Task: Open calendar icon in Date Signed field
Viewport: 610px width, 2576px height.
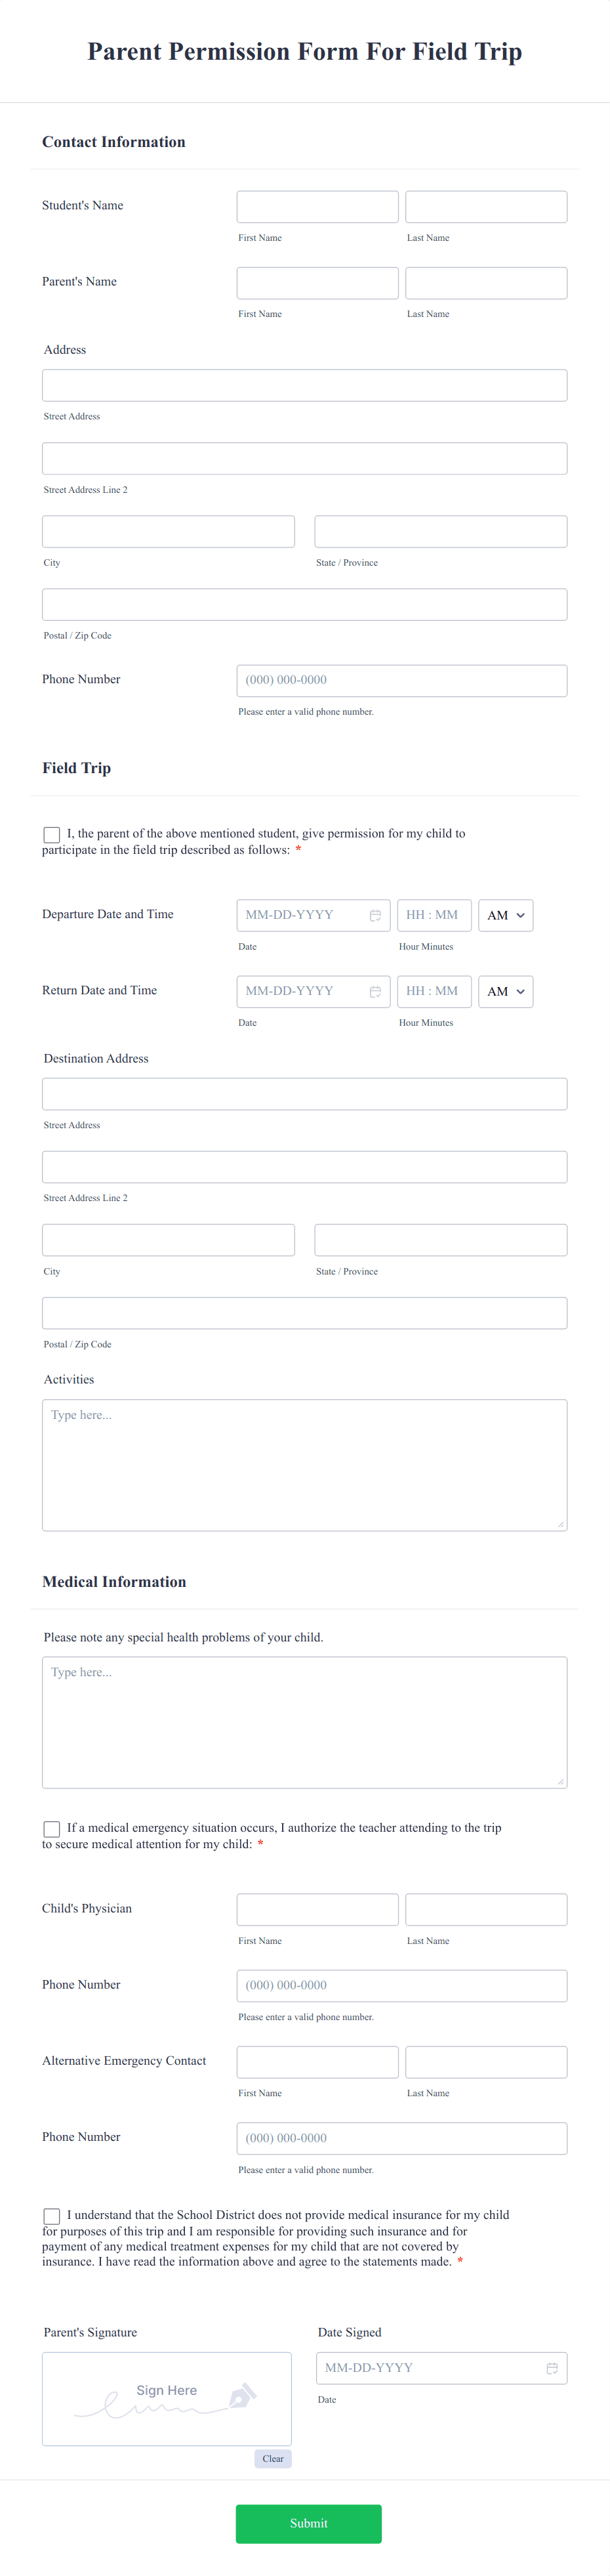Action: [552, 2368]
